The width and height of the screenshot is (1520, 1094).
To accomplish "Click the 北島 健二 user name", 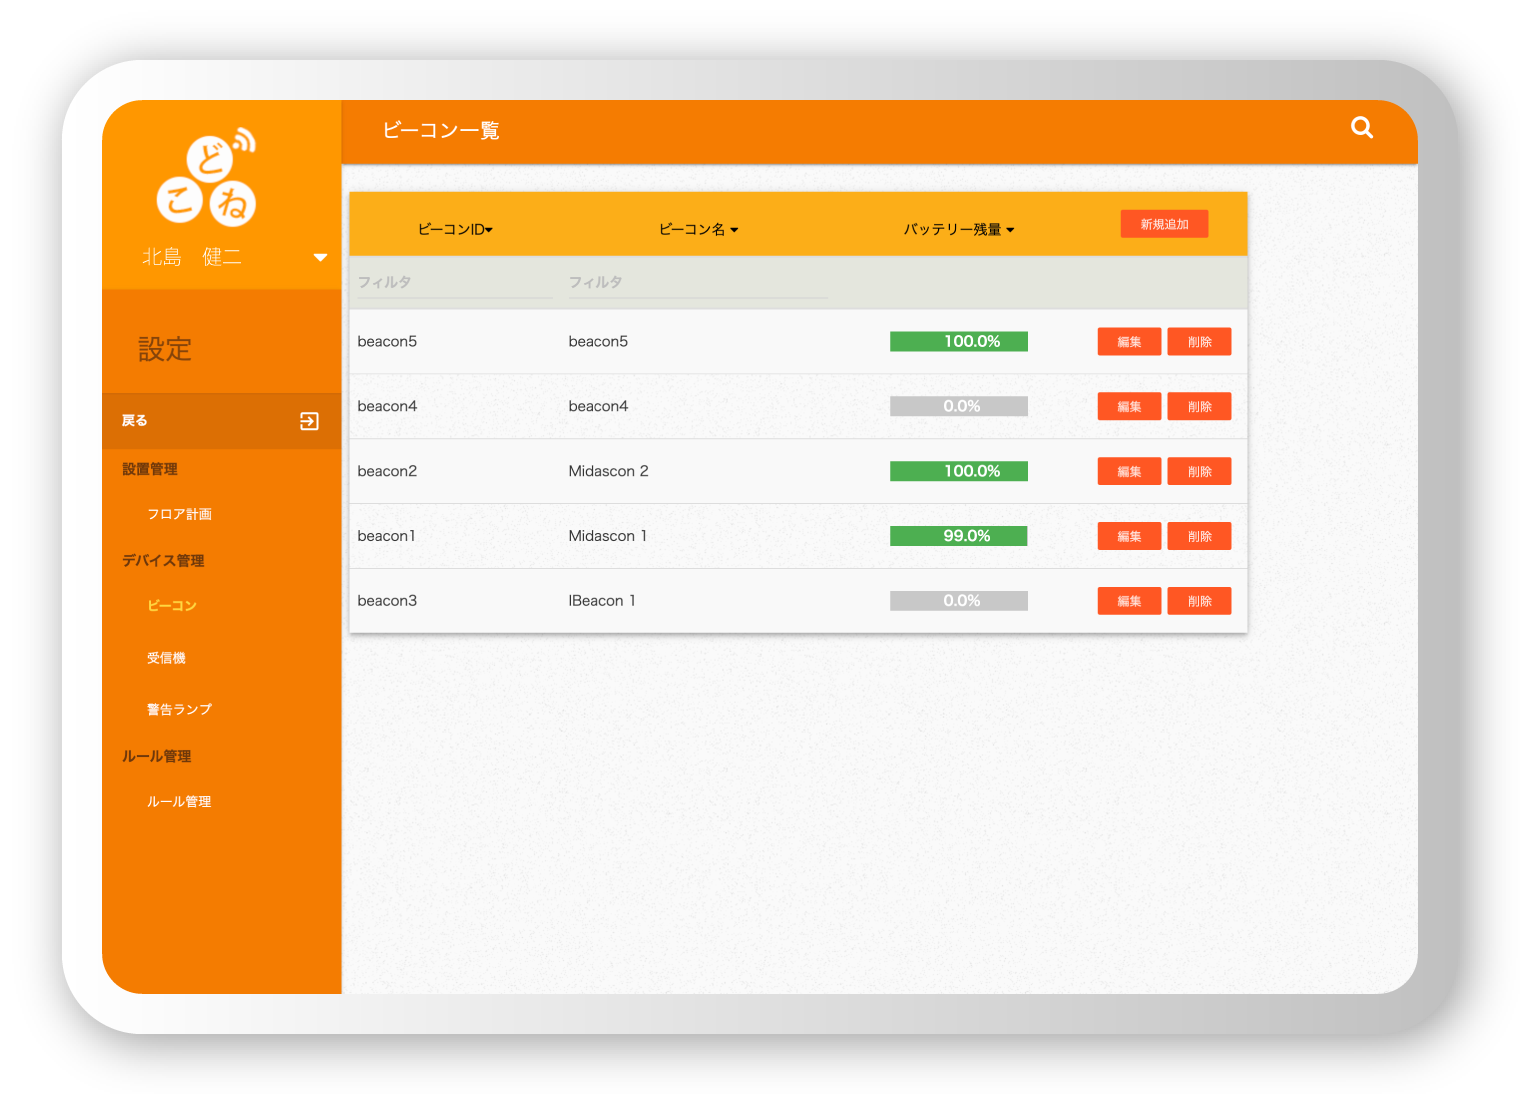I will 192,257.
